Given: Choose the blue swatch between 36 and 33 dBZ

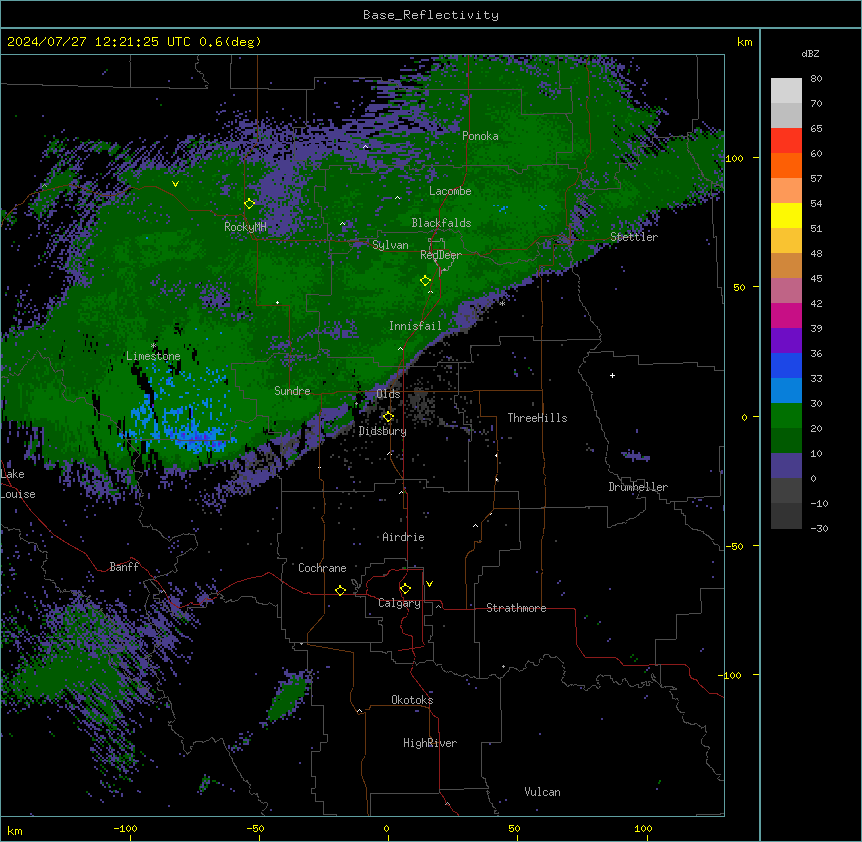Looking at the screenshot, I should (786, 365).
